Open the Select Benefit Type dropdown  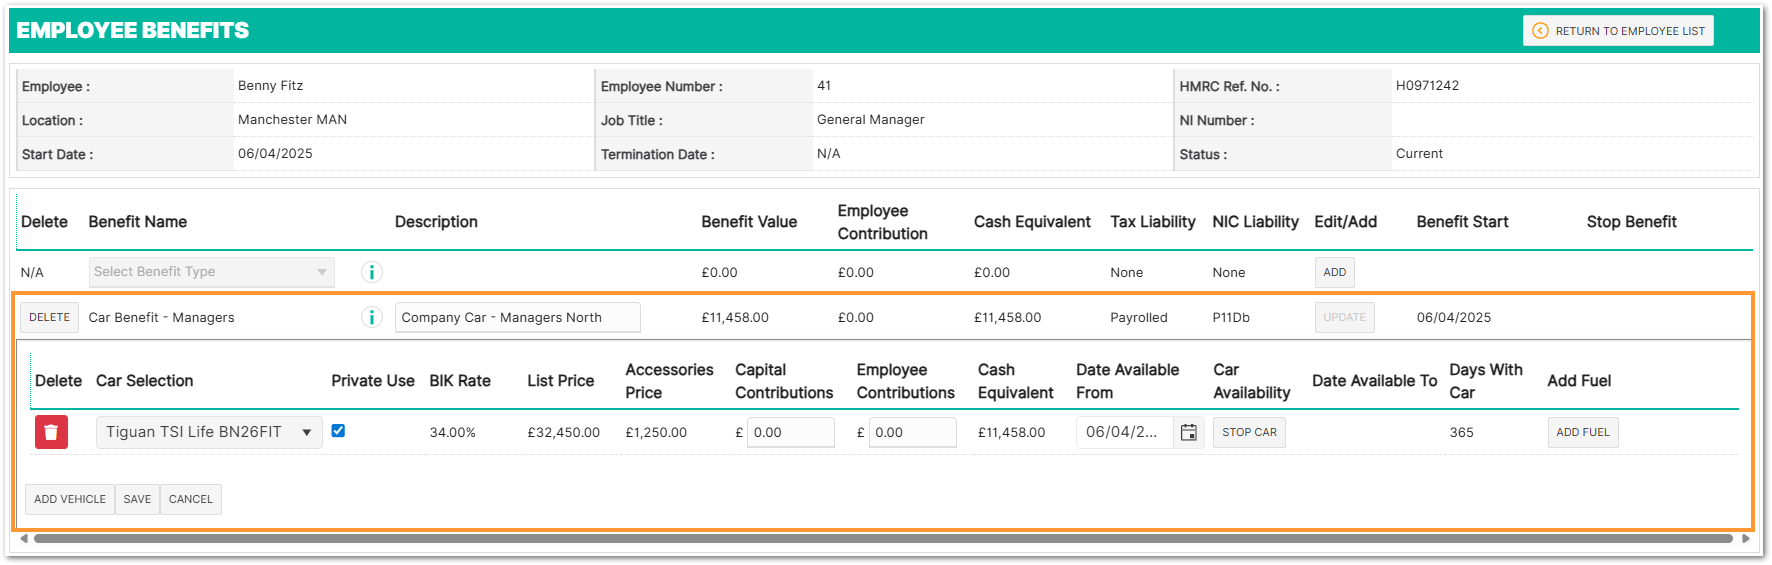pos(211,272)
